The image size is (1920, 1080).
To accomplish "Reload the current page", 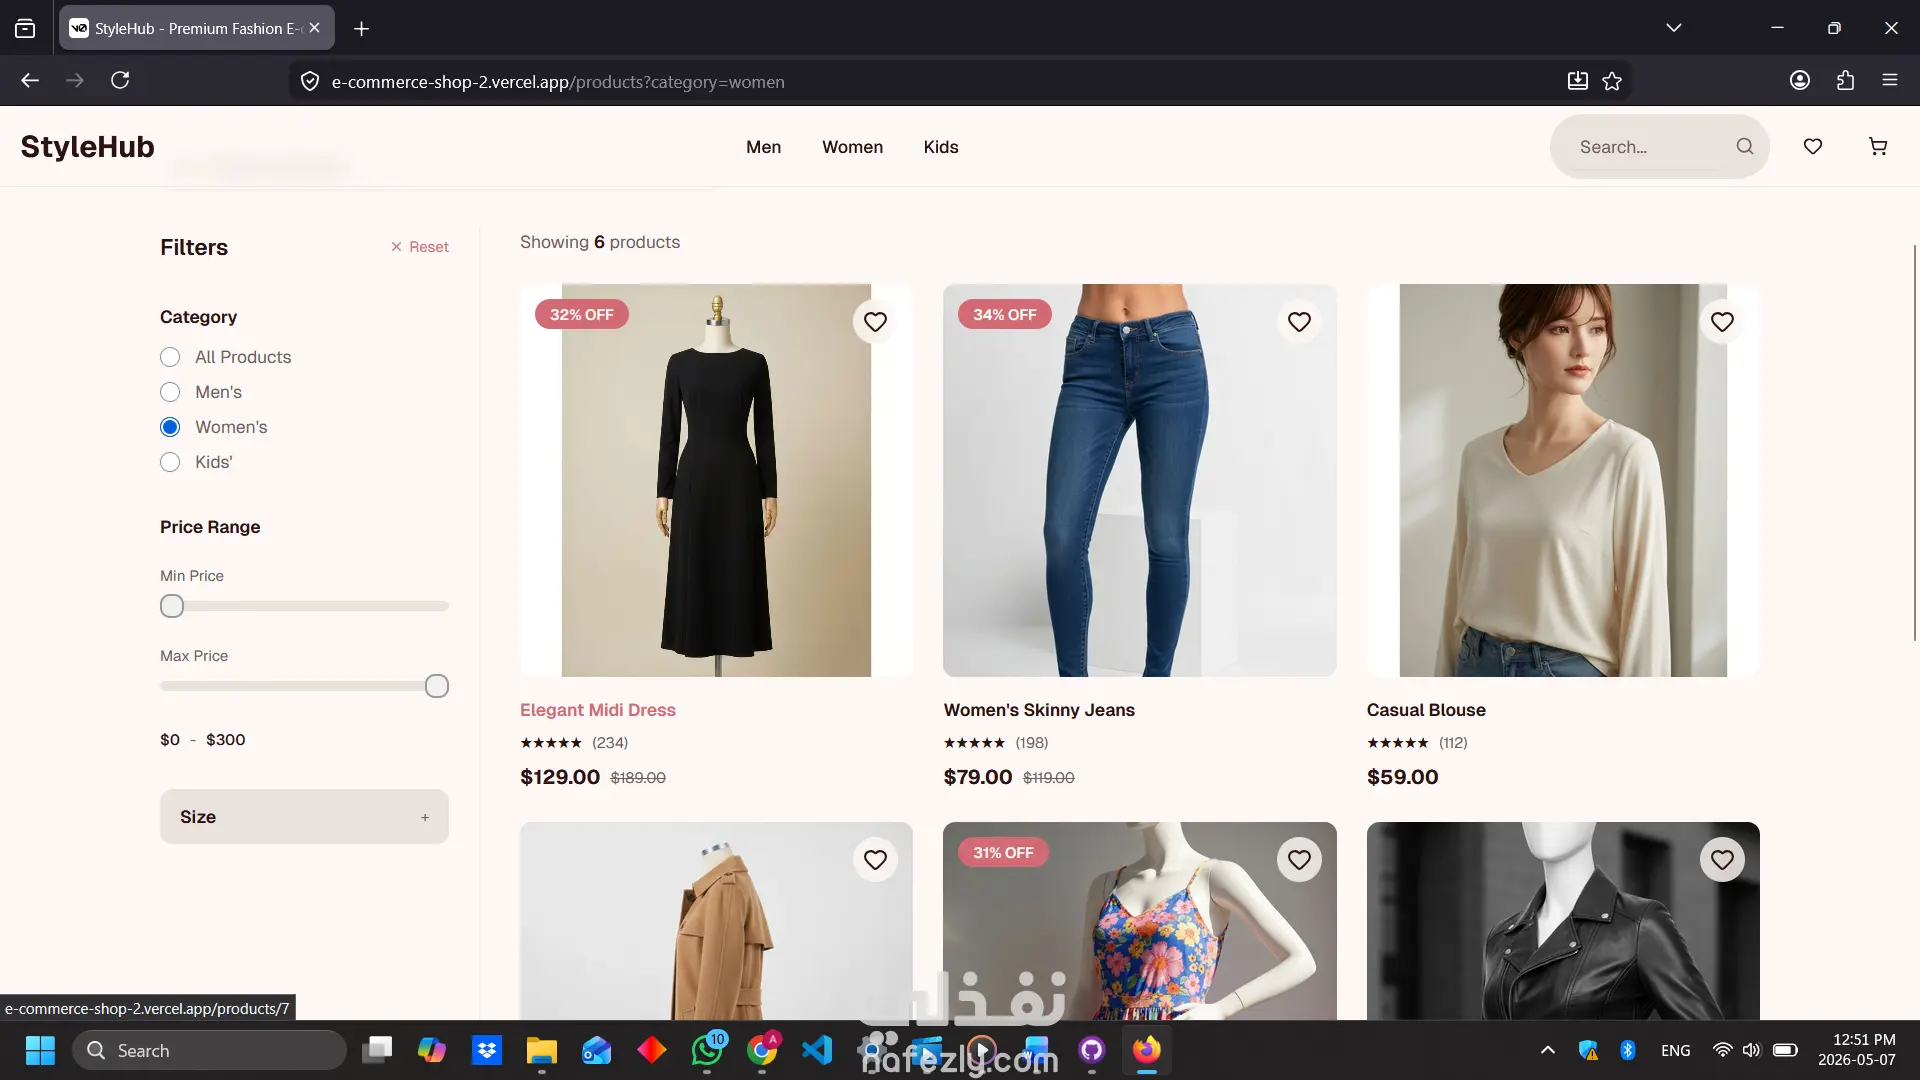I will coord(120,81).
